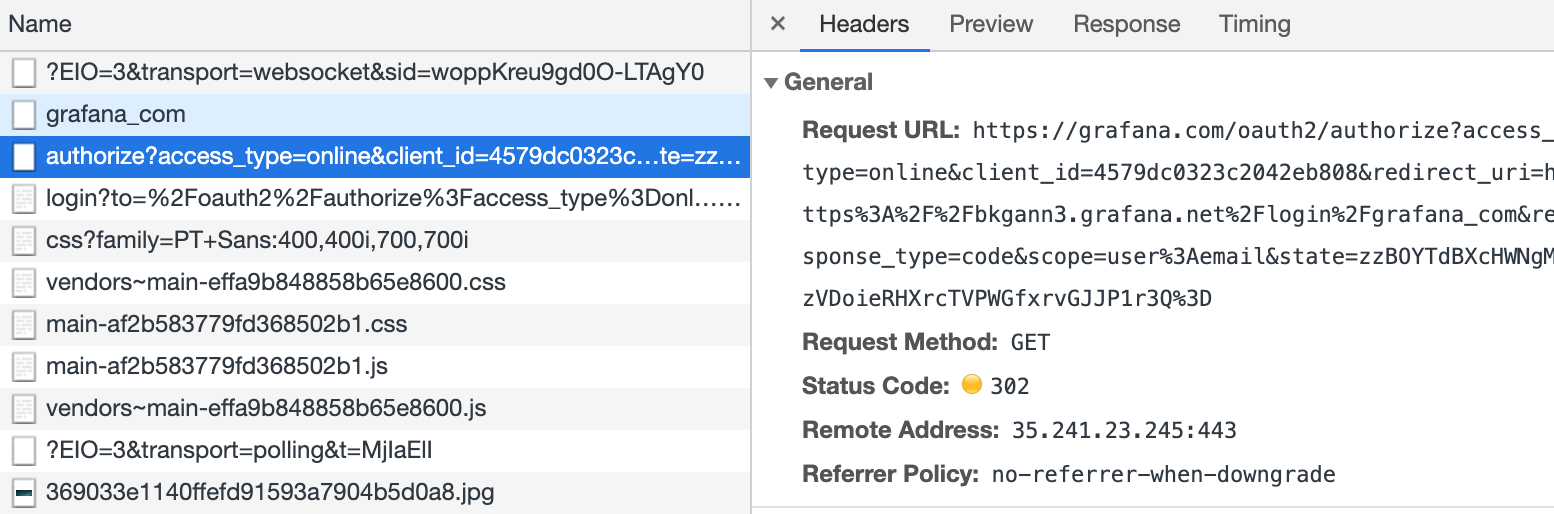
Task: Click the grafana_com request icon
Action: [24, 115]
